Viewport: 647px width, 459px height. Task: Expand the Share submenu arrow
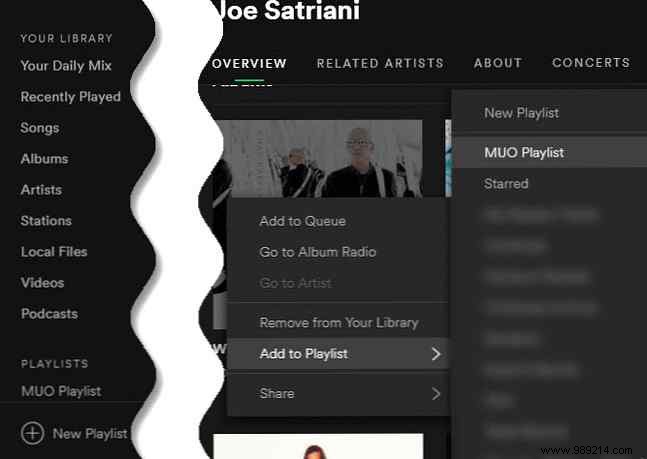pyautogui.click(x=436, y=394)
